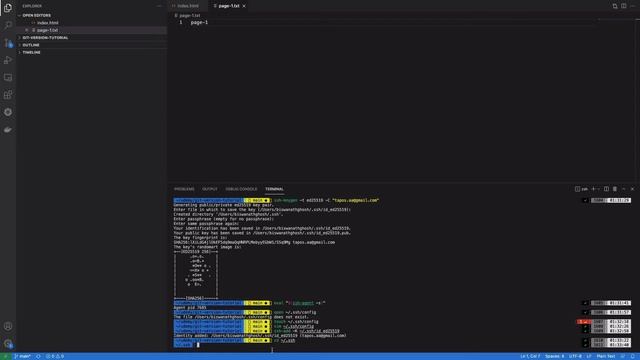
Task: Open the Search view in activity bar
Action: 8,25
